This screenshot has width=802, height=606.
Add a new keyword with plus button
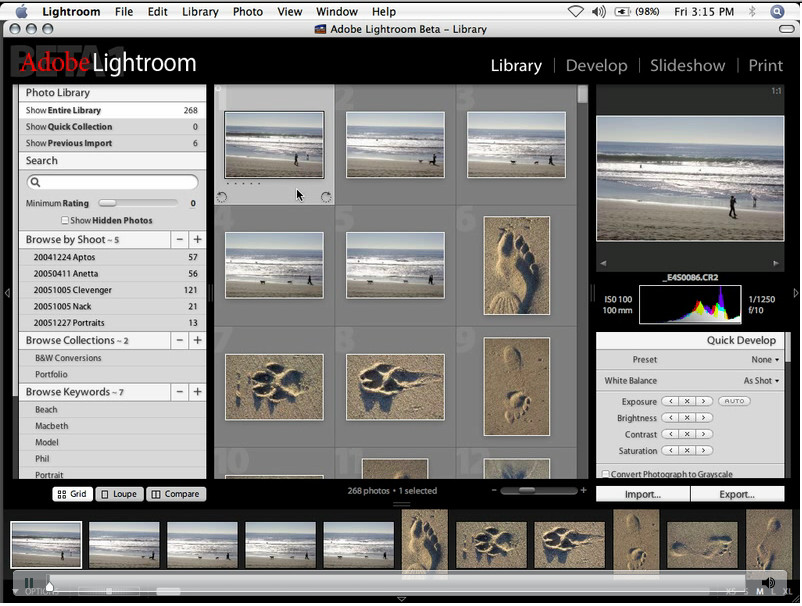[x=197, y=392]
